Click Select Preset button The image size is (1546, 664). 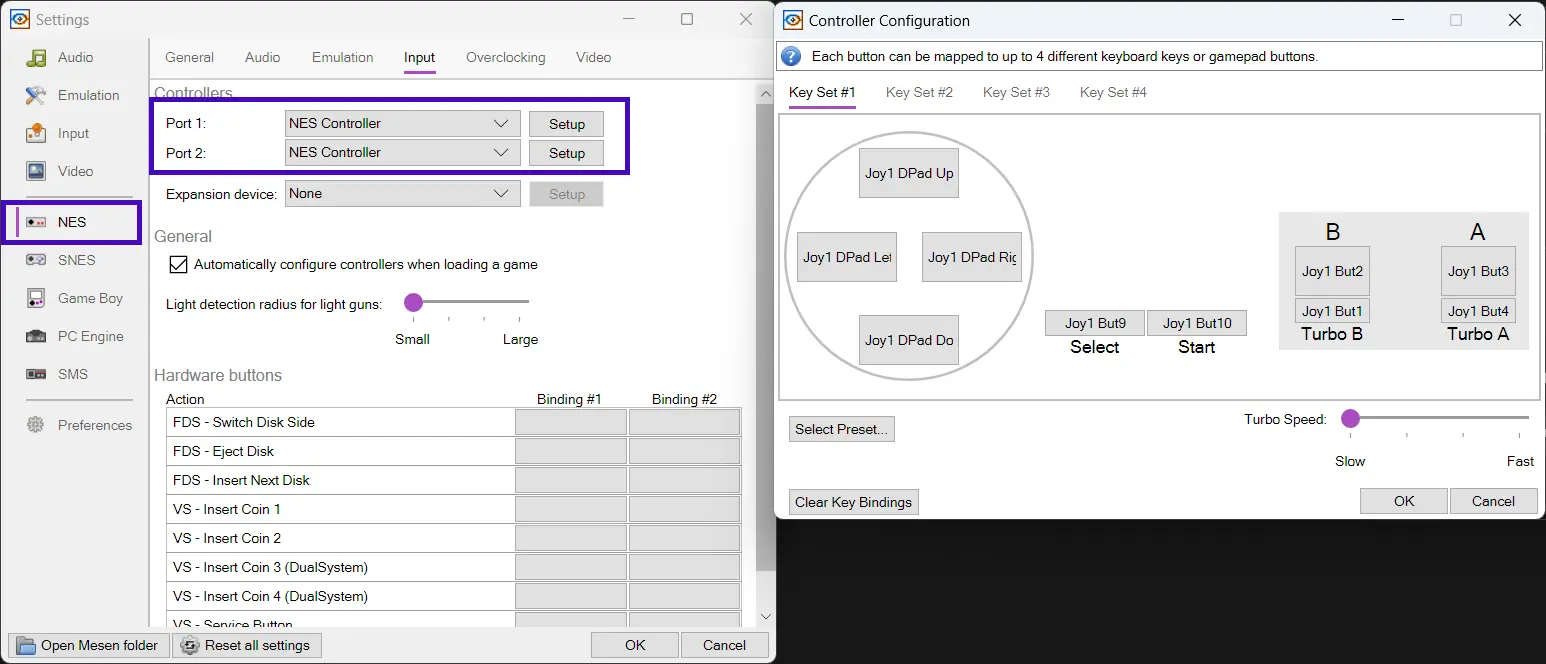841,429
